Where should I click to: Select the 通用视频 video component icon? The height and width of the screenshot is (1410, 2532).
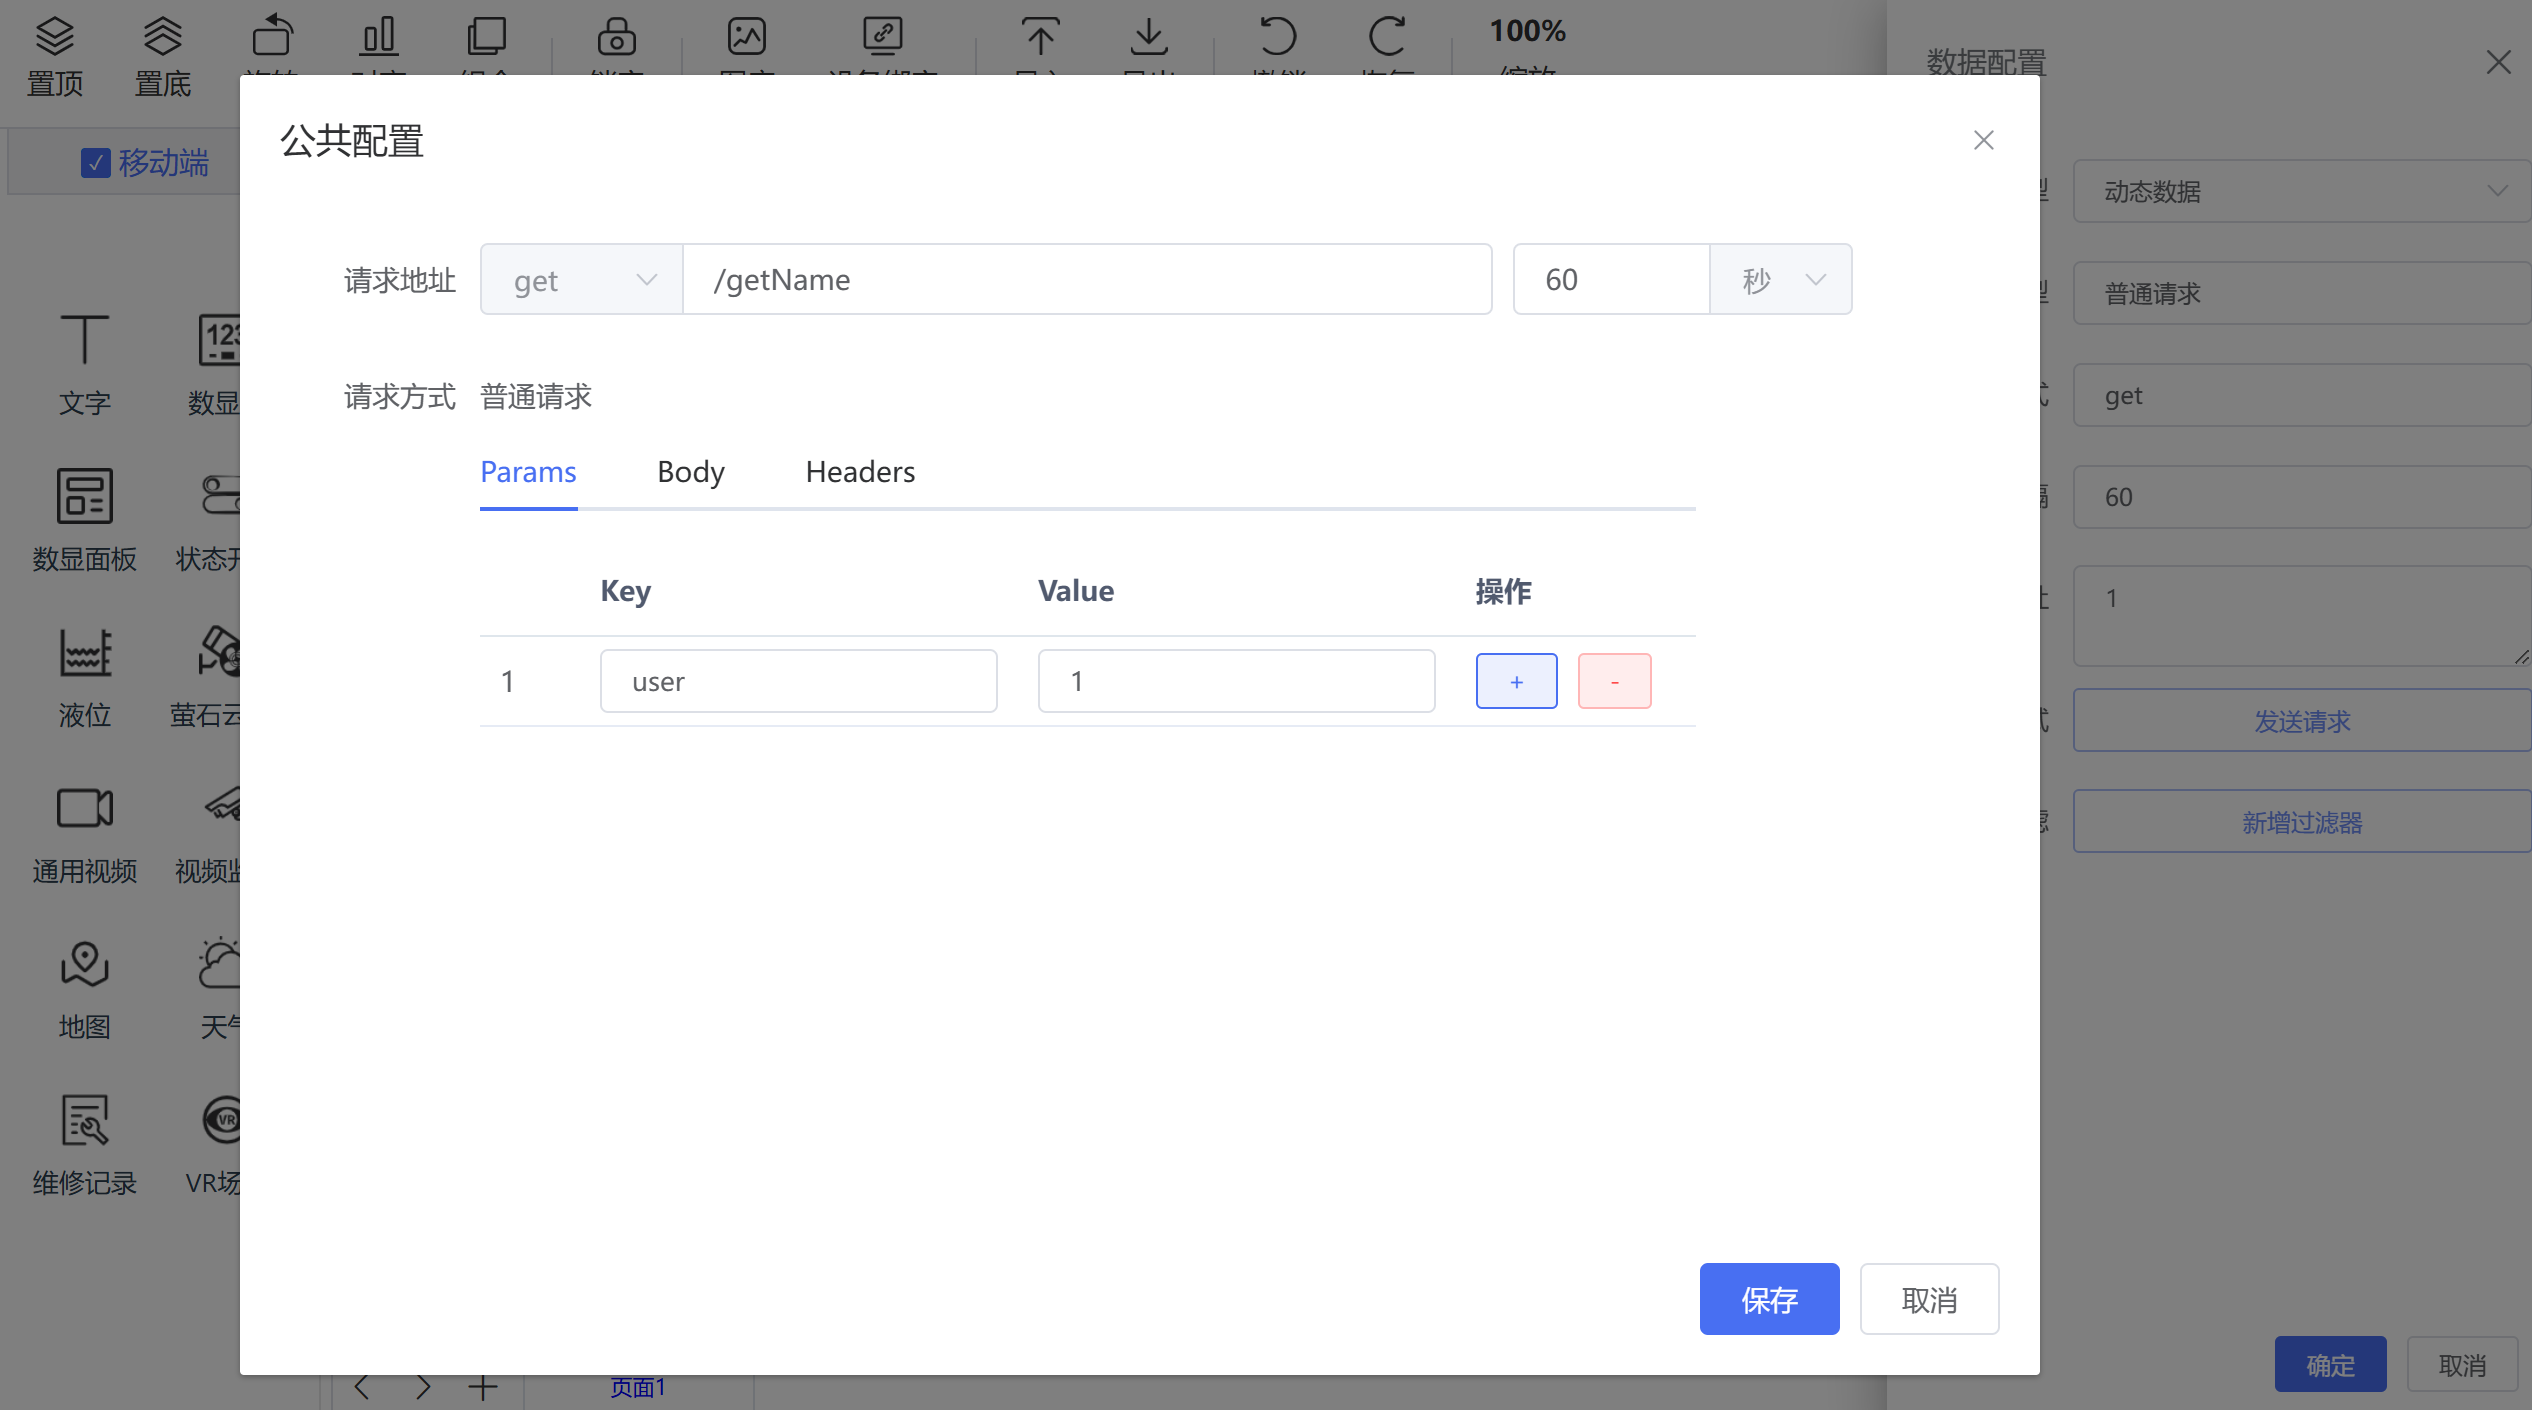coord(84,808)
